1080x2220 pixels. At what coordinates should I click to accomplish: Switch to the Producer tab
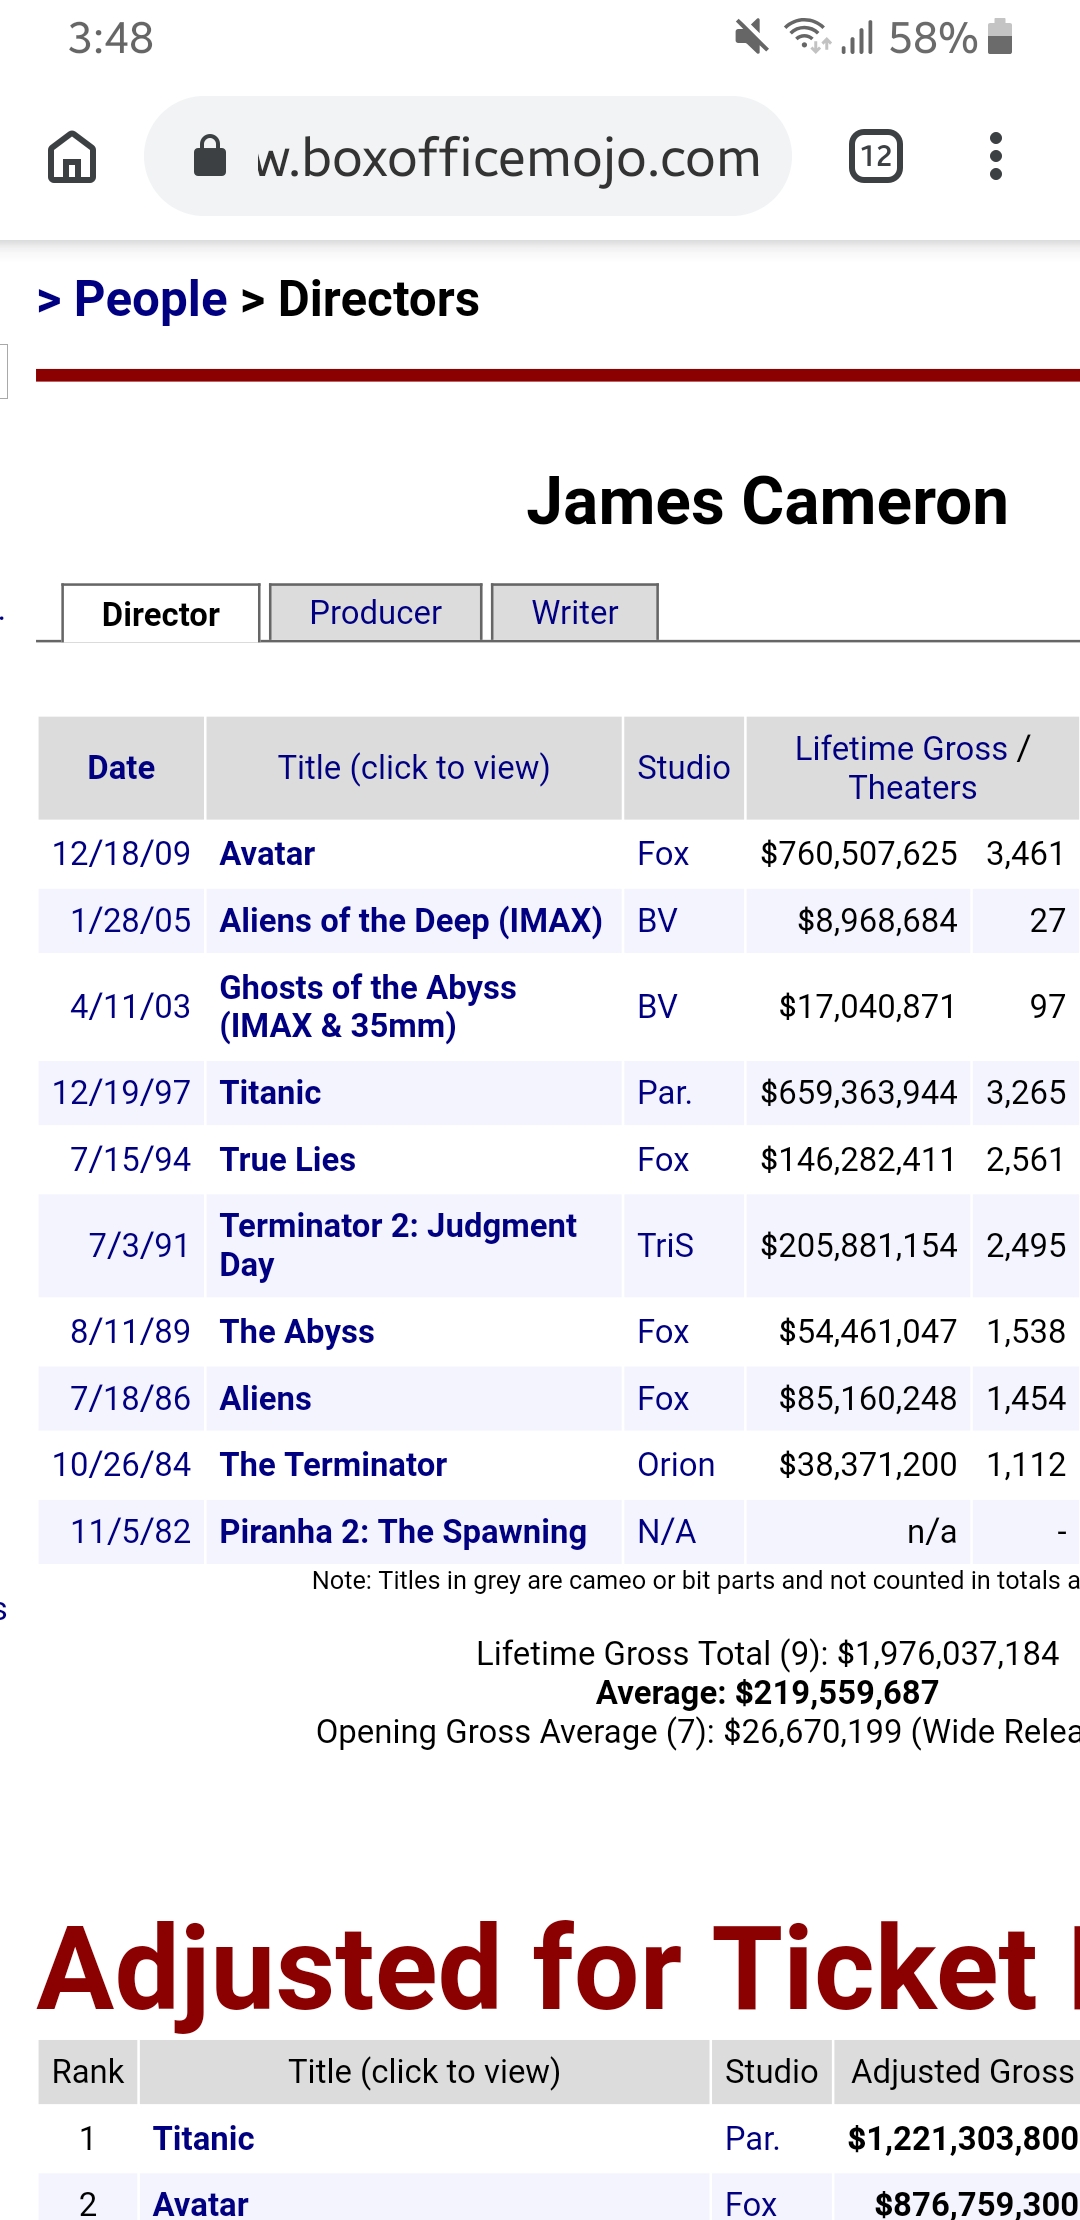click(x=375, y=612)
